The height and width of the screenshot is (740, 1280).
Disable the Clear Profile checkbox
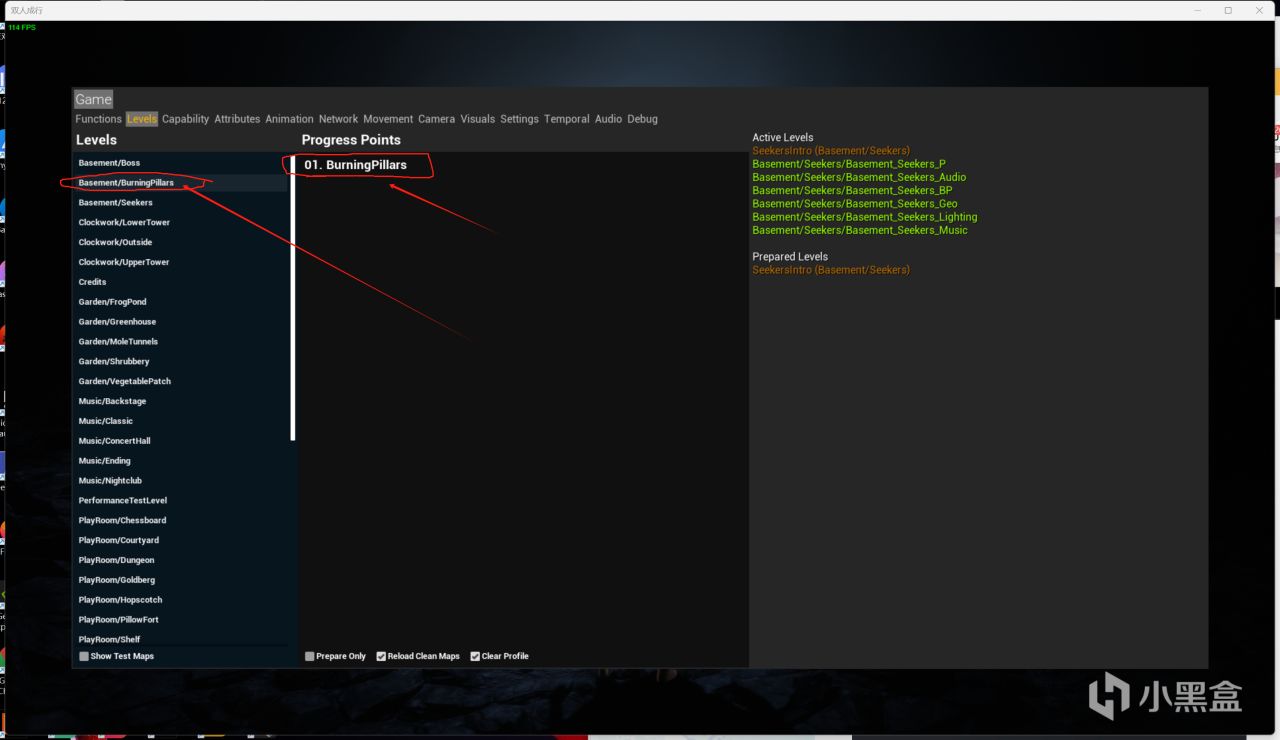475,656
